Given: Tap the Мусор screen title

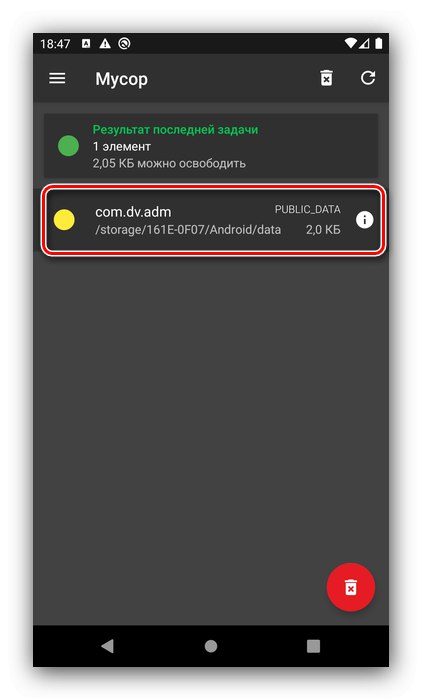Looking at the screenshot, I should click(121, 79).
